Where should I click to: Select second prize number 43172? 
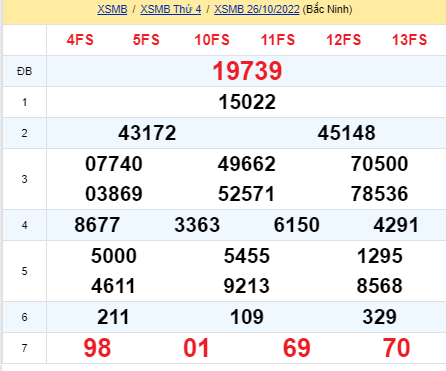pos(147,133)
